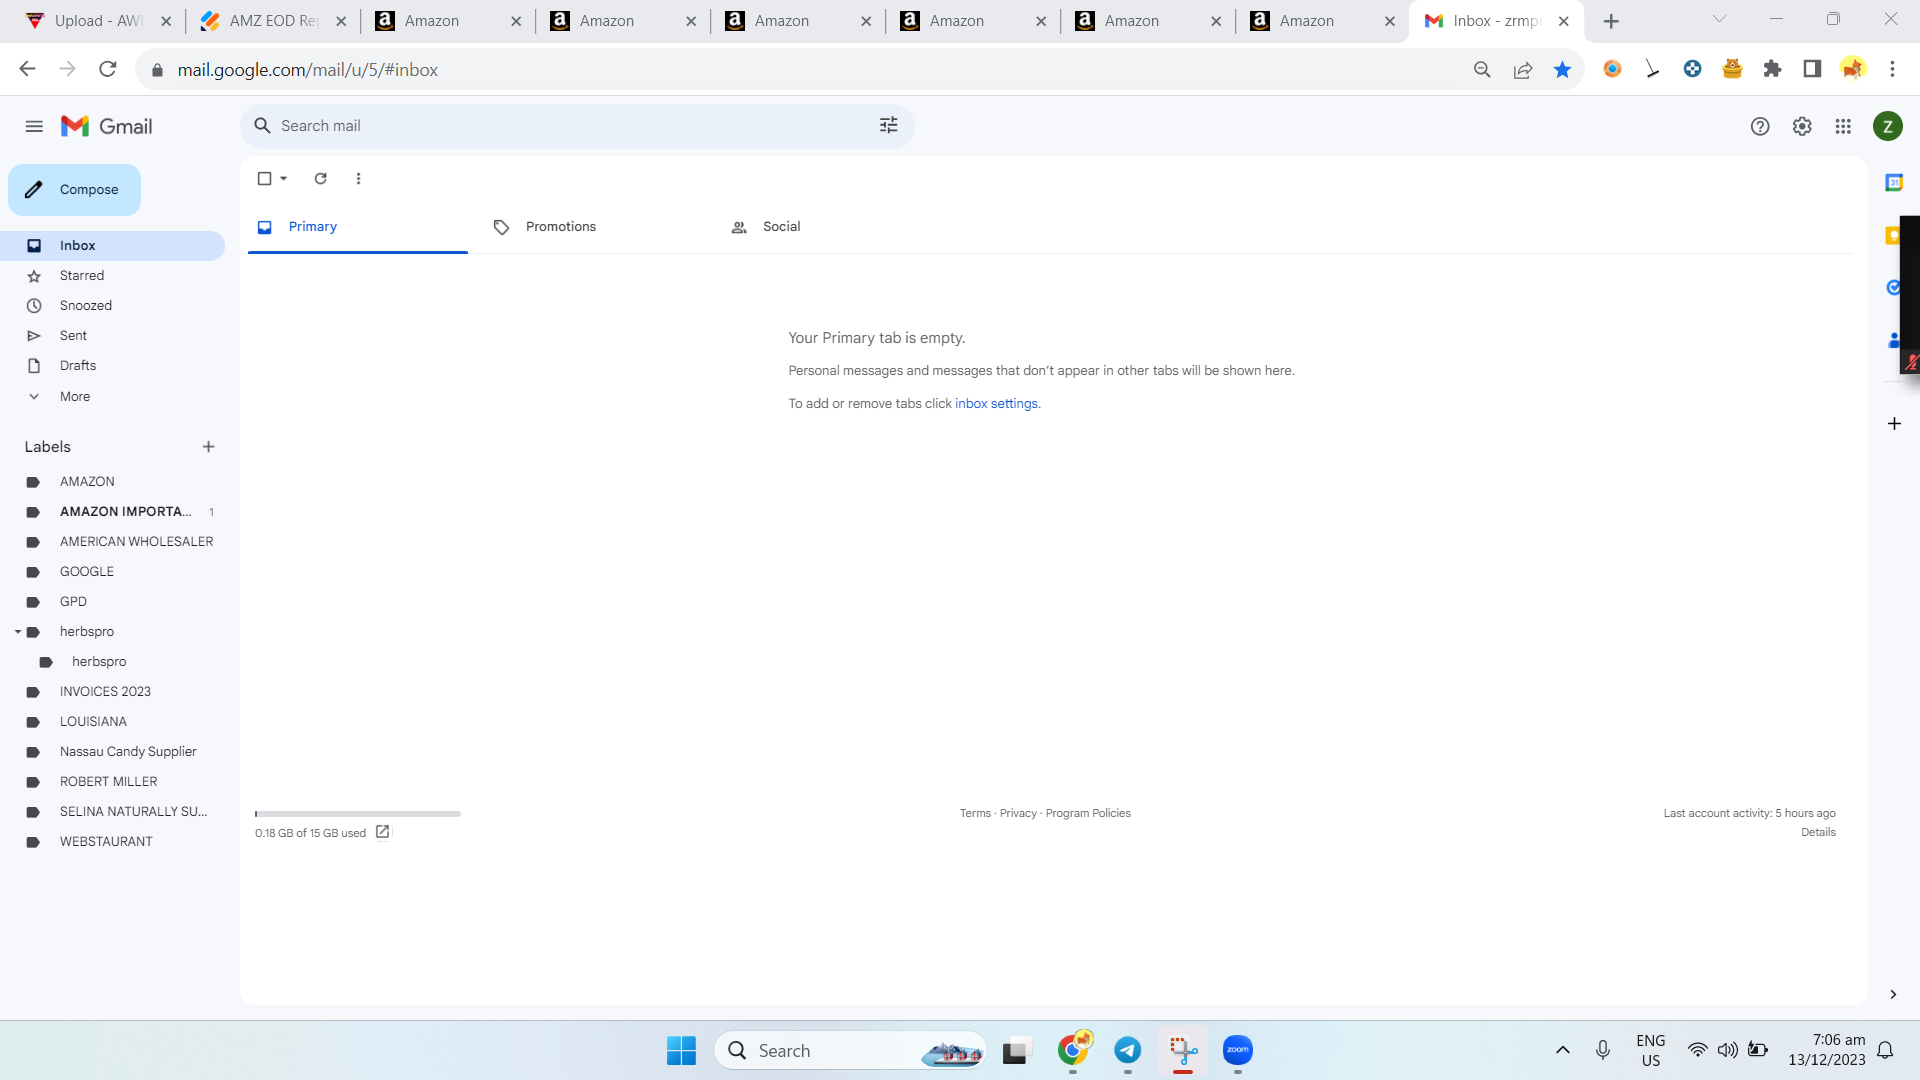Open the Windows Start menu

tap(681, 1050)
